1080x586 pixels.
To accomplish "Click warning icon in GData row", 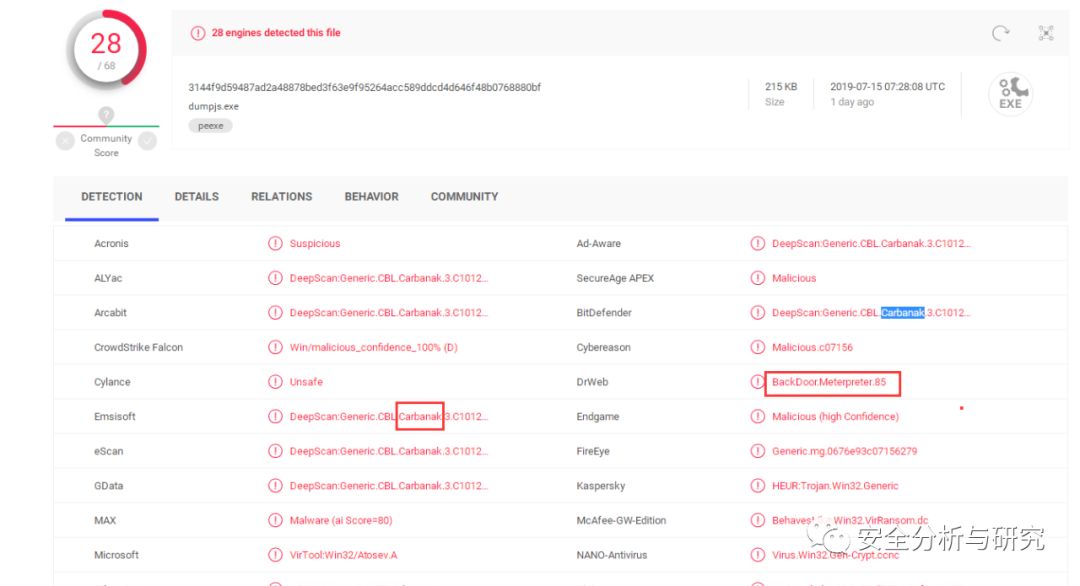I will [x=276, y=485].
